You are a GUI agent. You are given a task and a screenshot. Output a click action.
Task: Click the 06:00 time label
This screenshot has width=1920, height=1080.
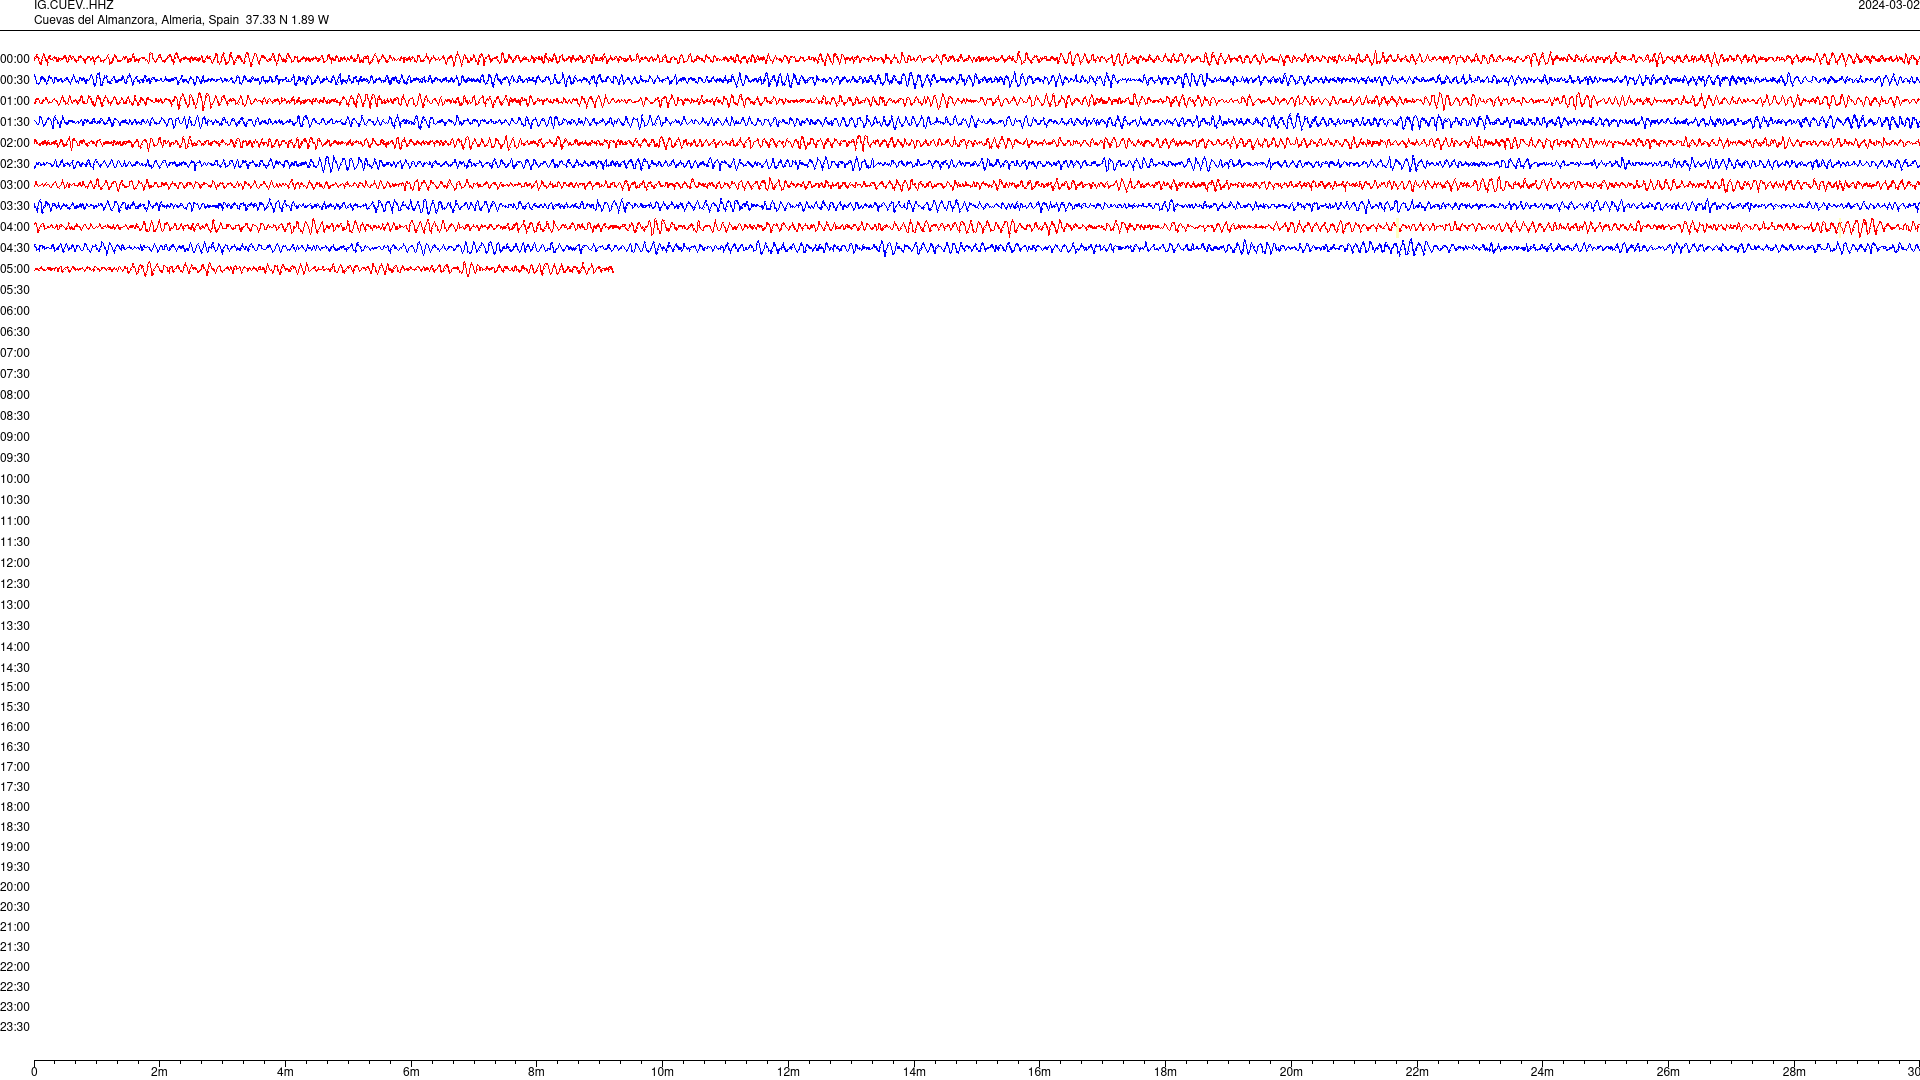15,311
